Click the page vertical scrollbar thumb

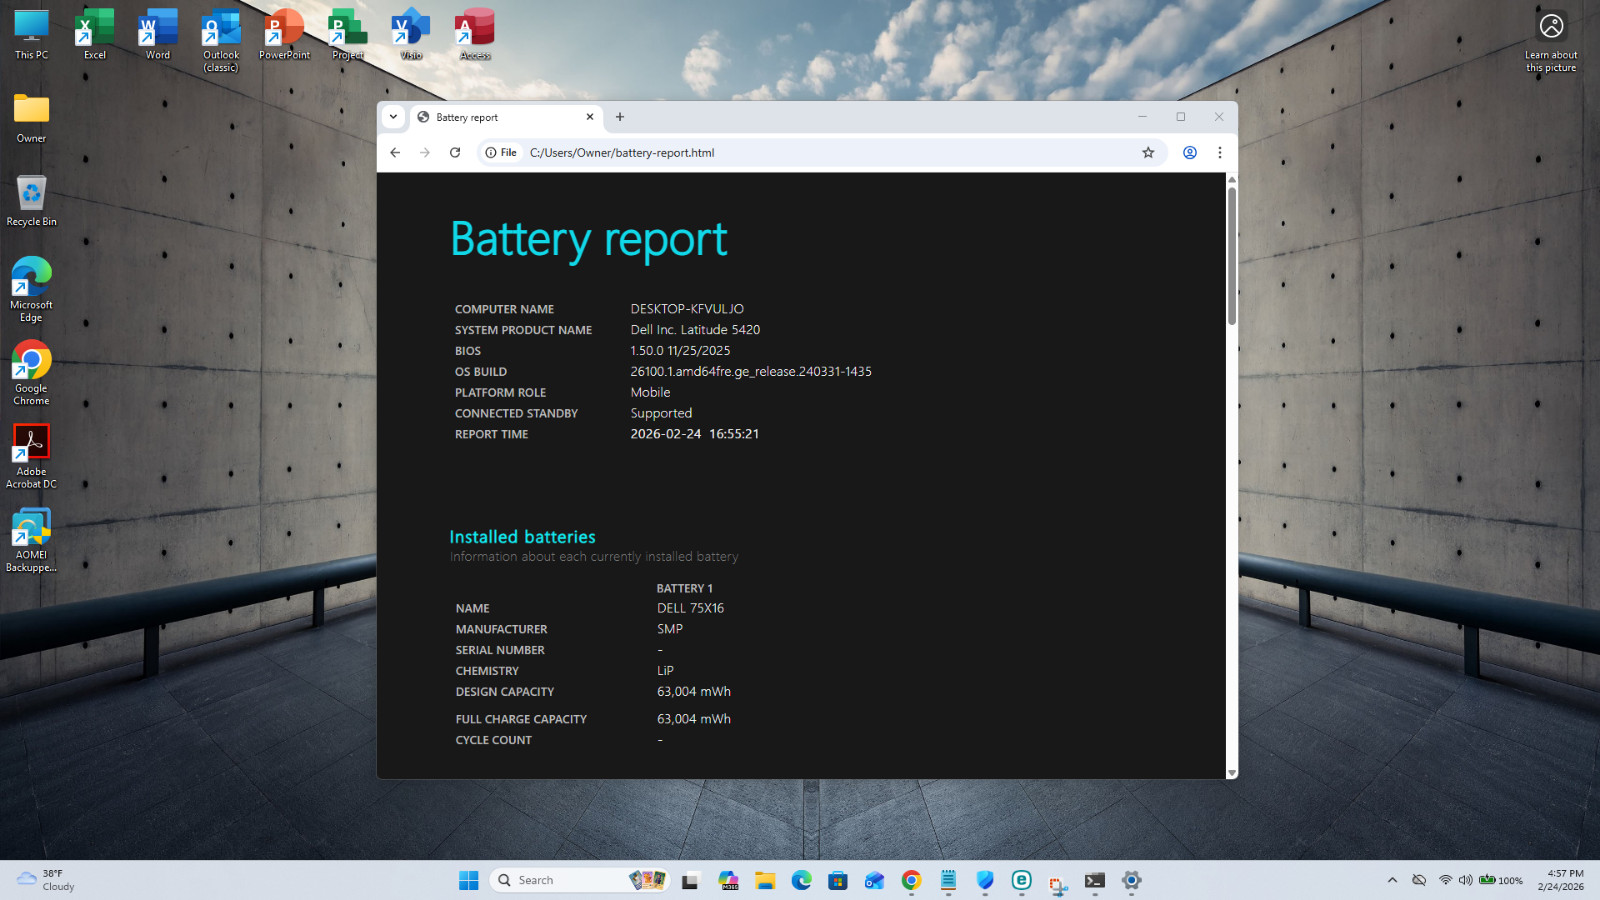click(1232, 255)
